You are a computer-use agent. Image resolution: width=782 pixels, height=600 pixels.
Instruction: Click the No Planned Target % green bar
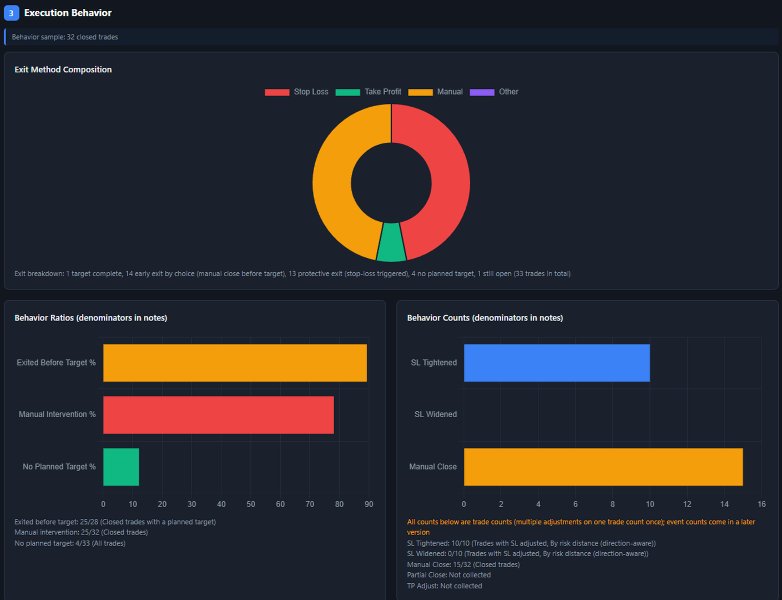pyautogui.click(x=121, y=467)
